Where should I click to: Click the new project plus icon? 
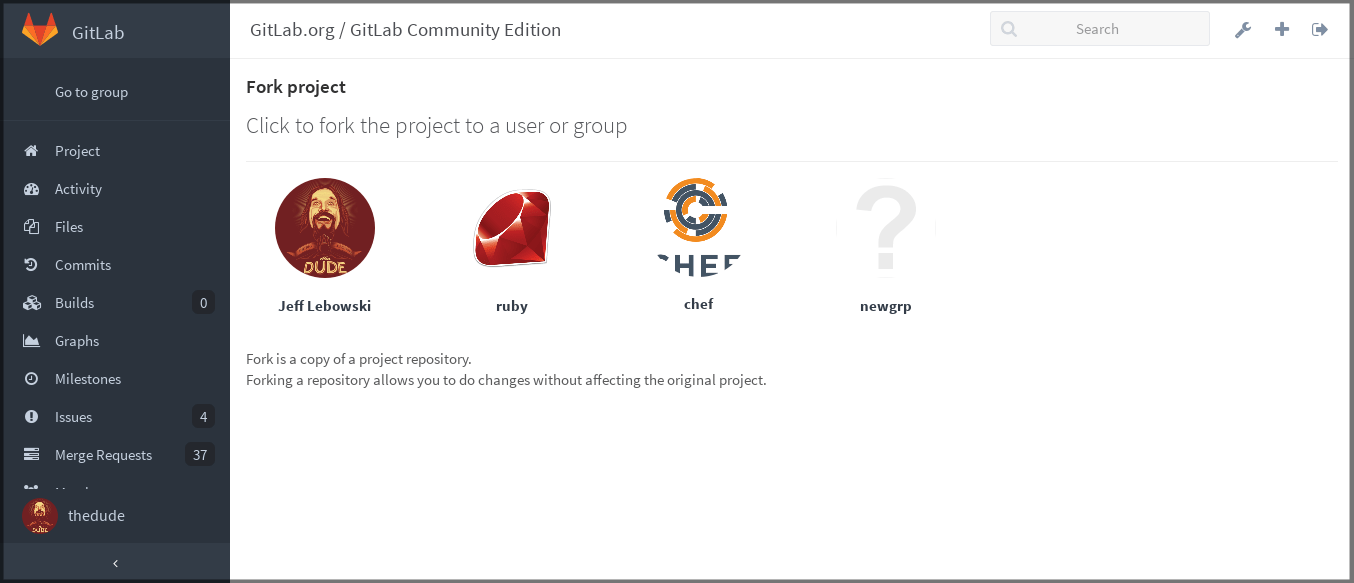click(1281, 30)
